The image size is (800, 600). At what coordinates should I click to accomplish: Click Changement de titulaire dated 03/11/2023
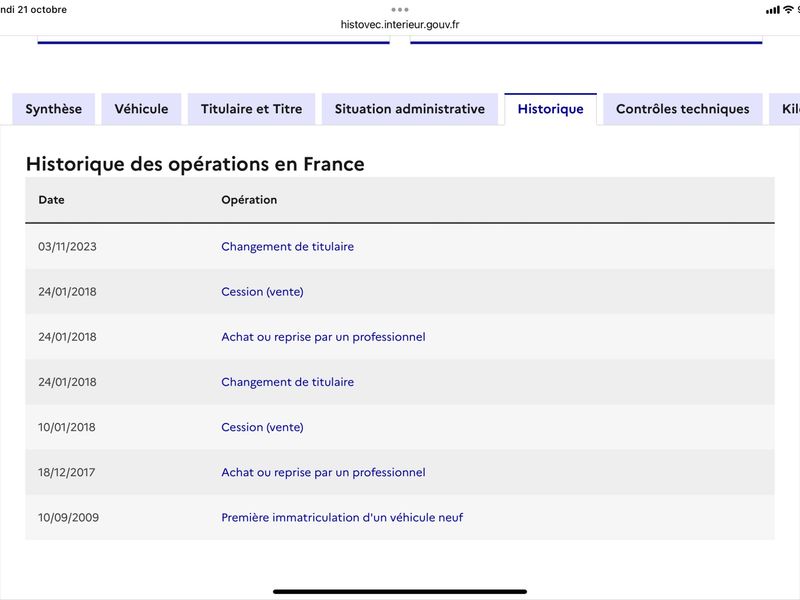click(x=287, y=246)
